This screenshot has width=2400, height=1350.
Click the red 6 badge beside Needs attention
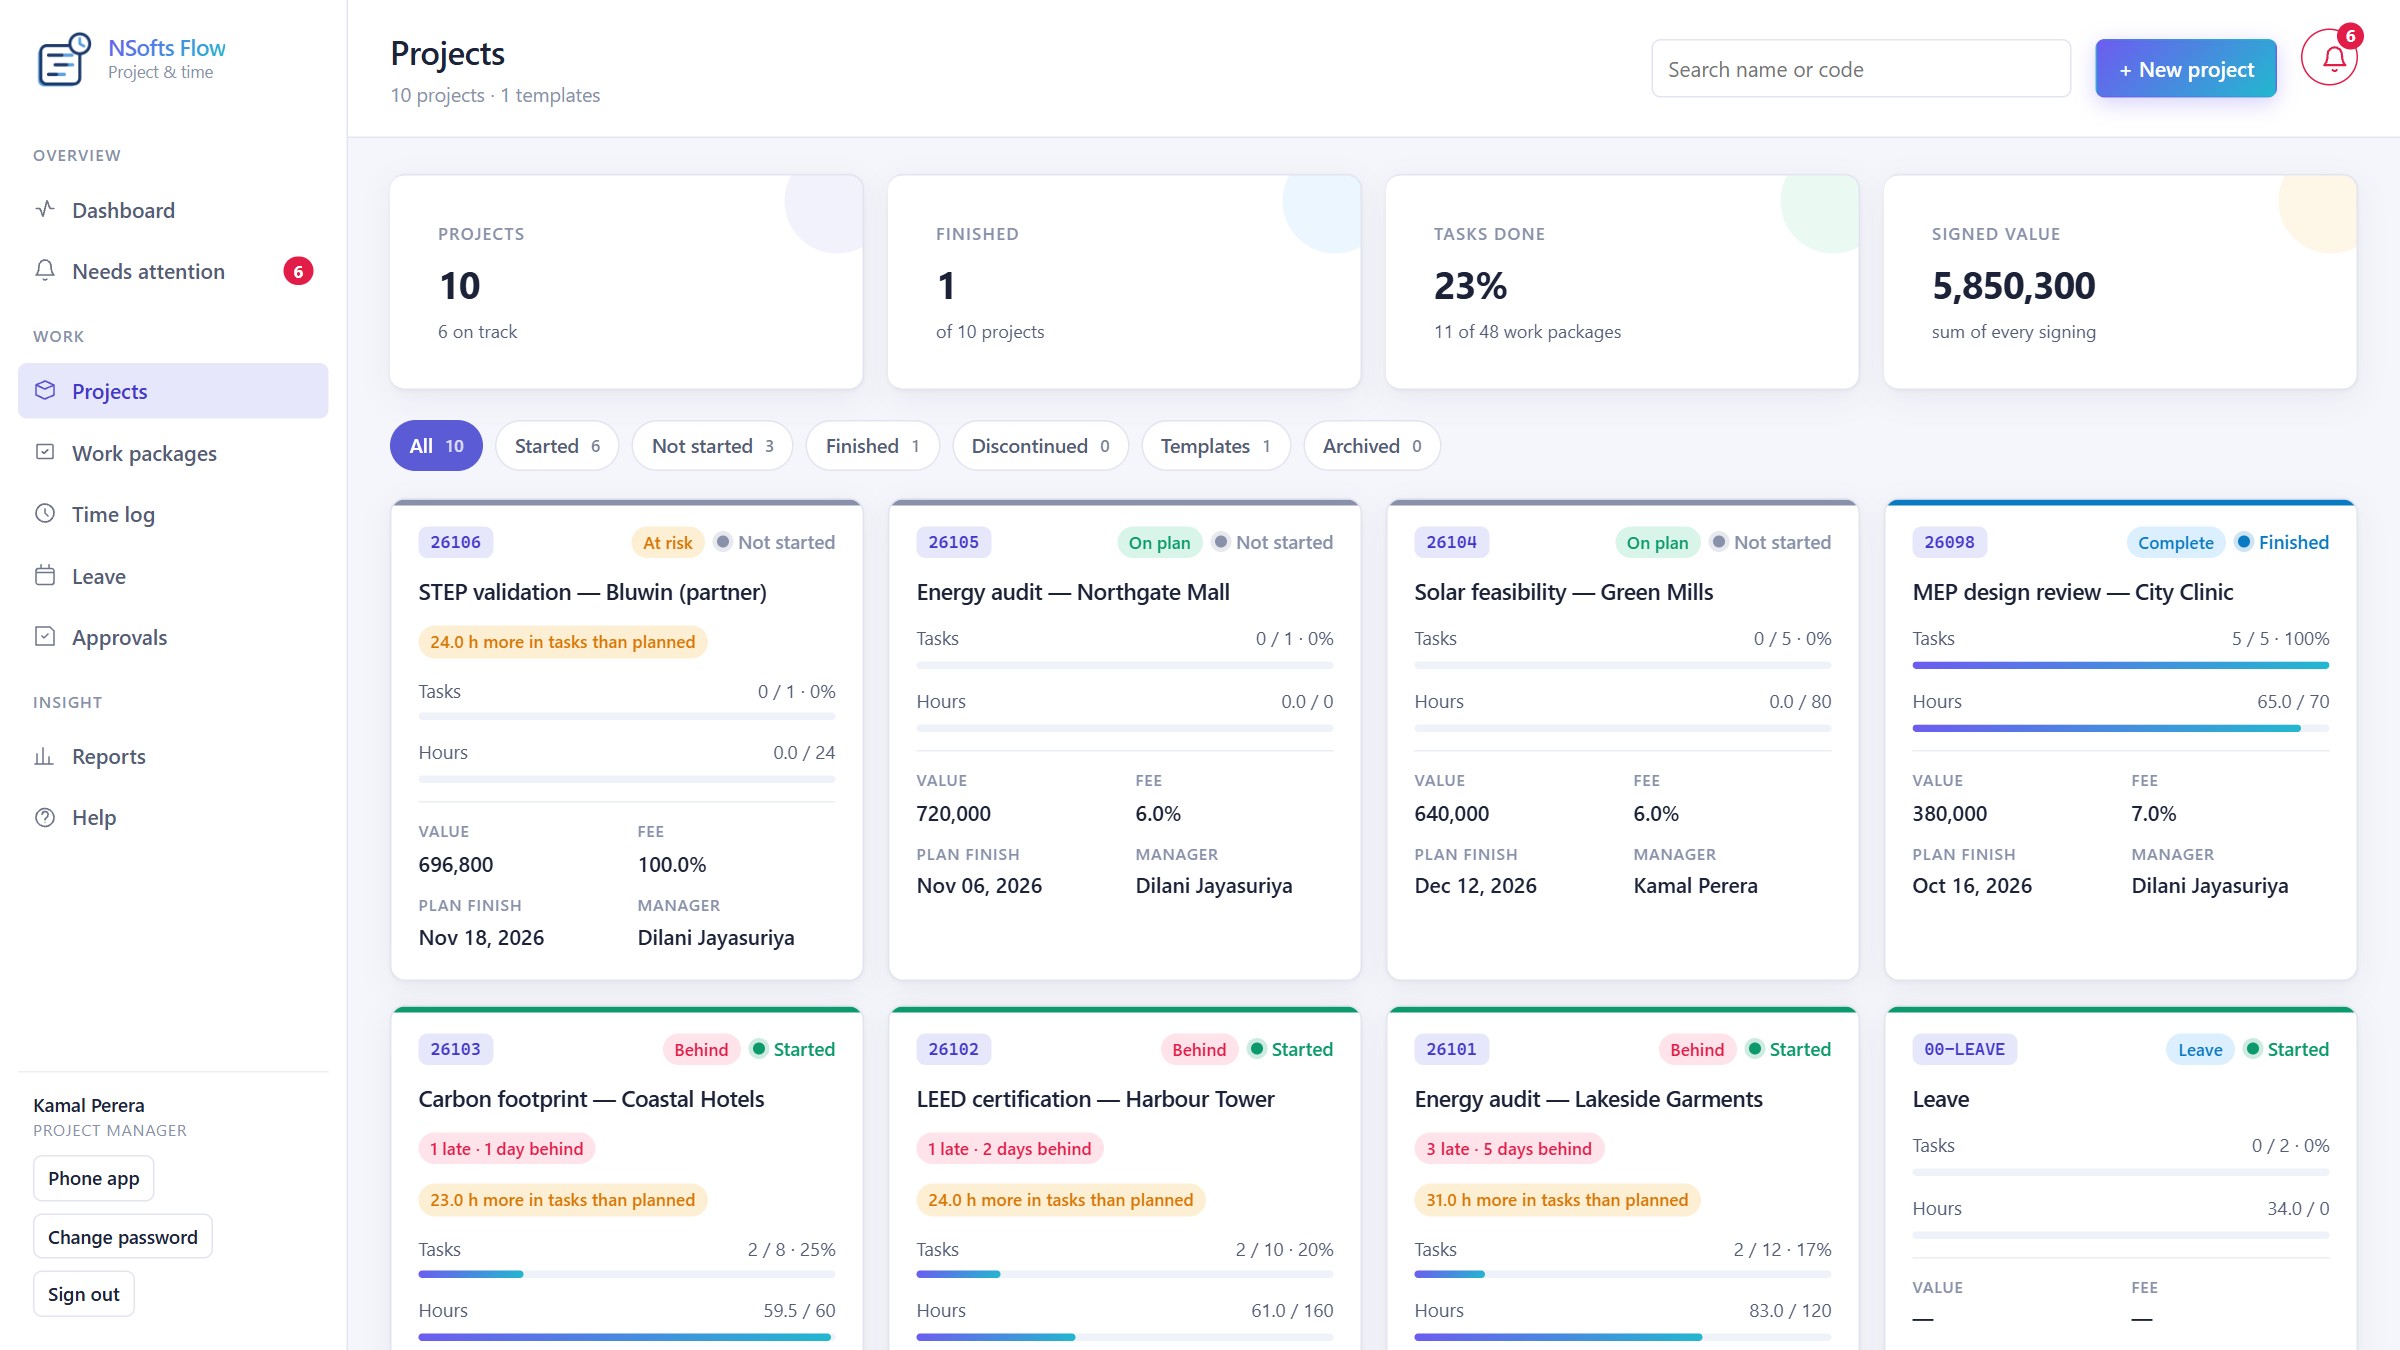point(298,271)
